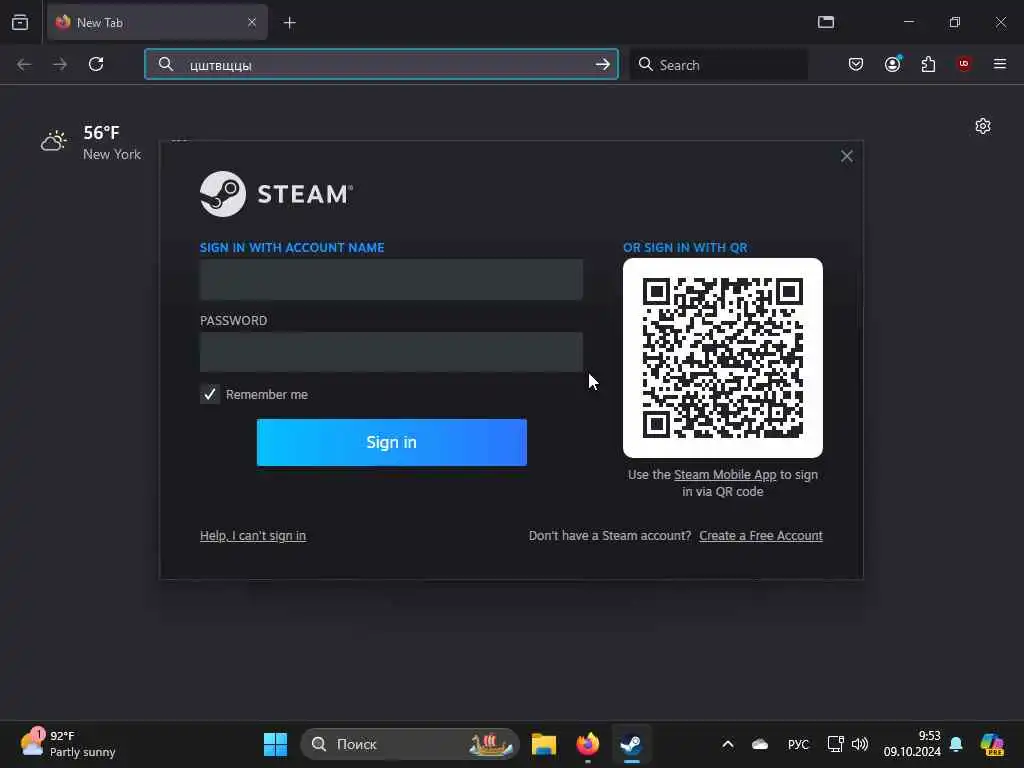The image size is (1024, 768).
Task: Open OneDrive cloud tray icon
Action: (760, 744)
